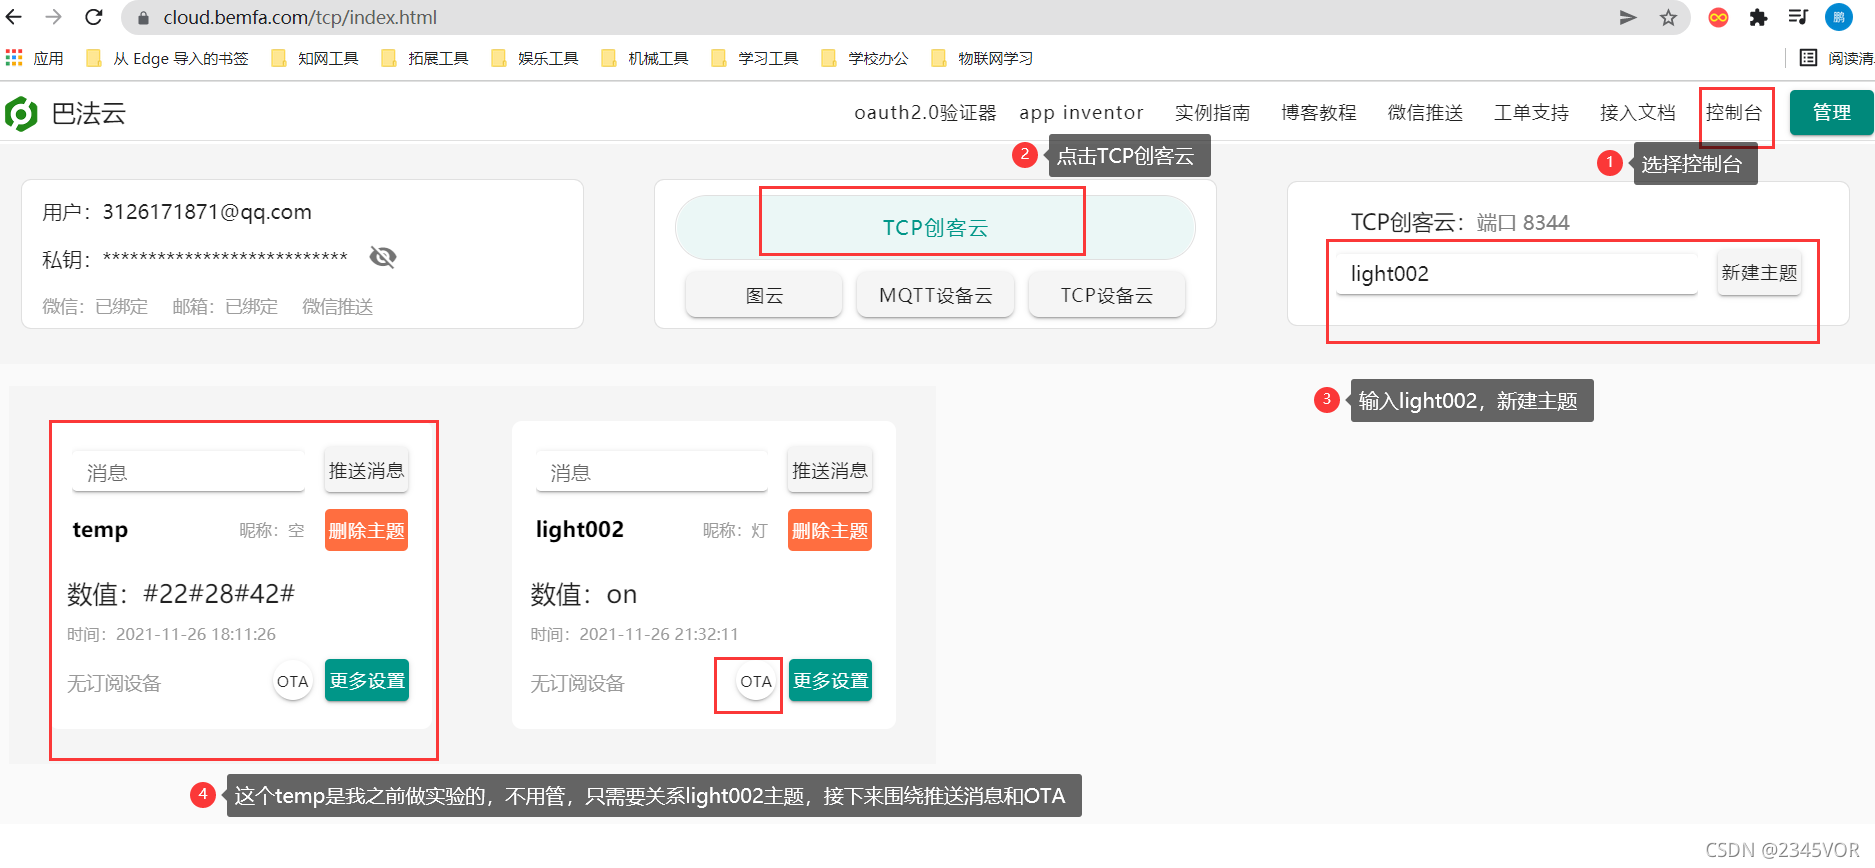Click the OTA round button on temp card

(x=293, y=681)
